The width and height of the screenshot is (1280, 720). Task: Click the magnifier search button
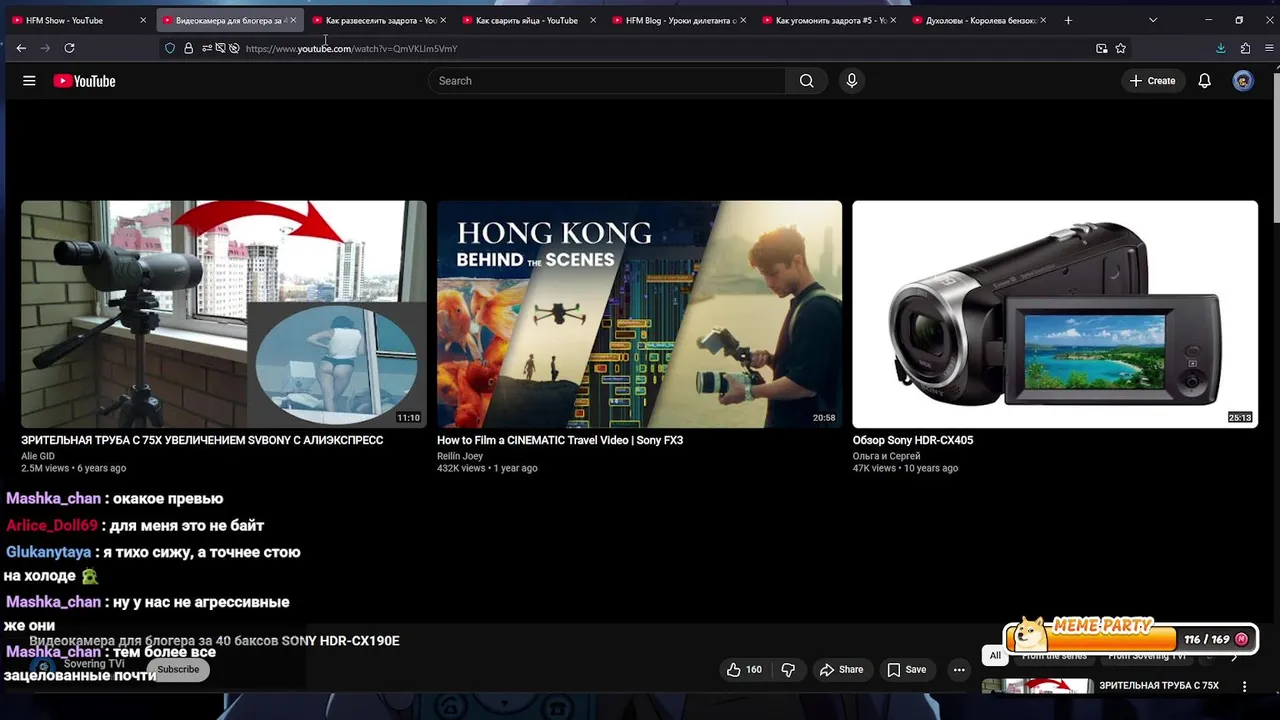[806, 81]
